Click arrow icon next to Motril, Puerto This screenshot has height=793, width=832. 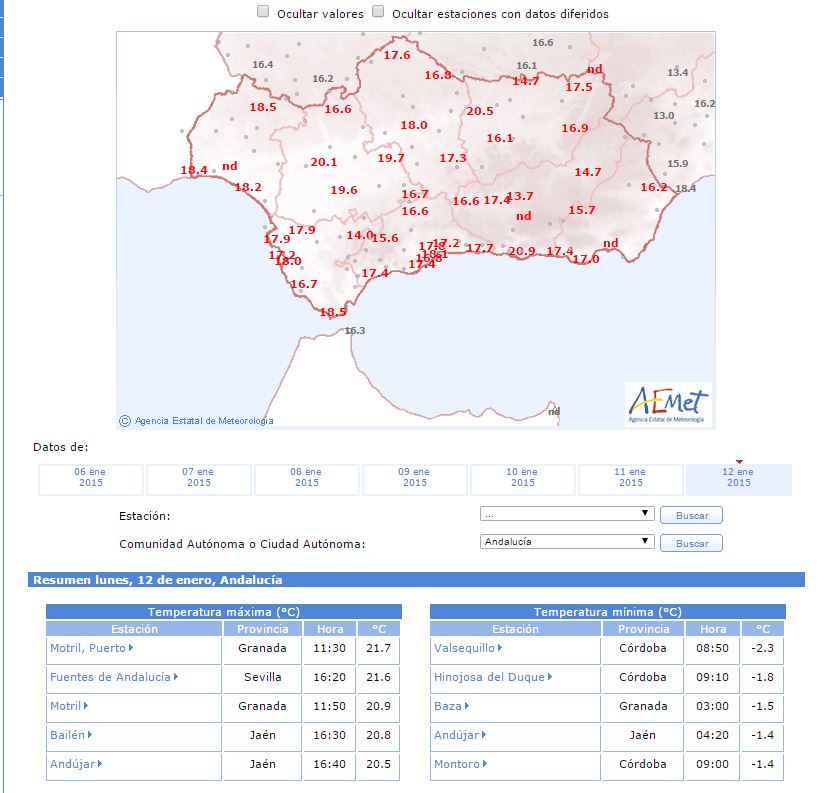click(131, 648)
